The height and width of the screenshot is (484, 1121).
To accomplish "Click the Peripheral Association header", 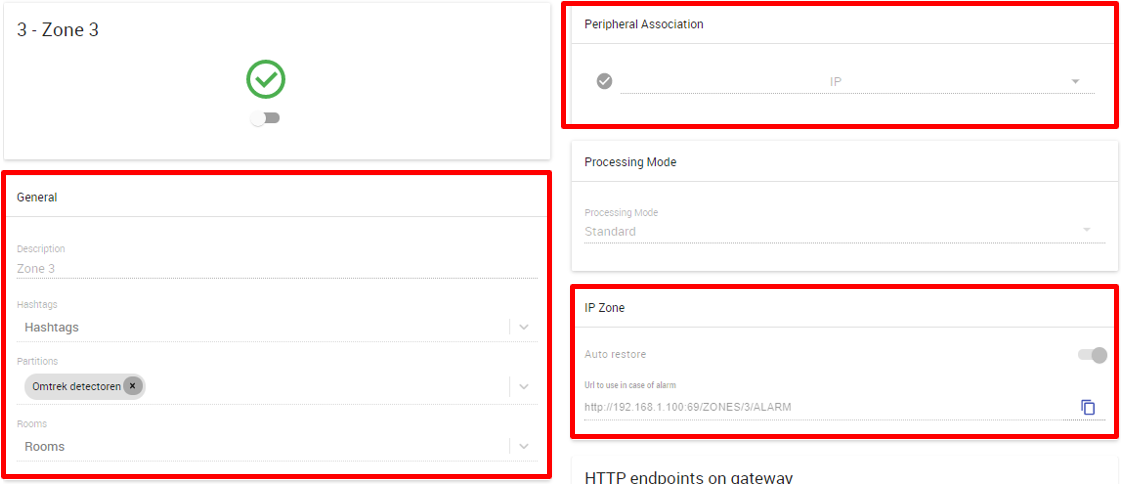I will point(644,24).
